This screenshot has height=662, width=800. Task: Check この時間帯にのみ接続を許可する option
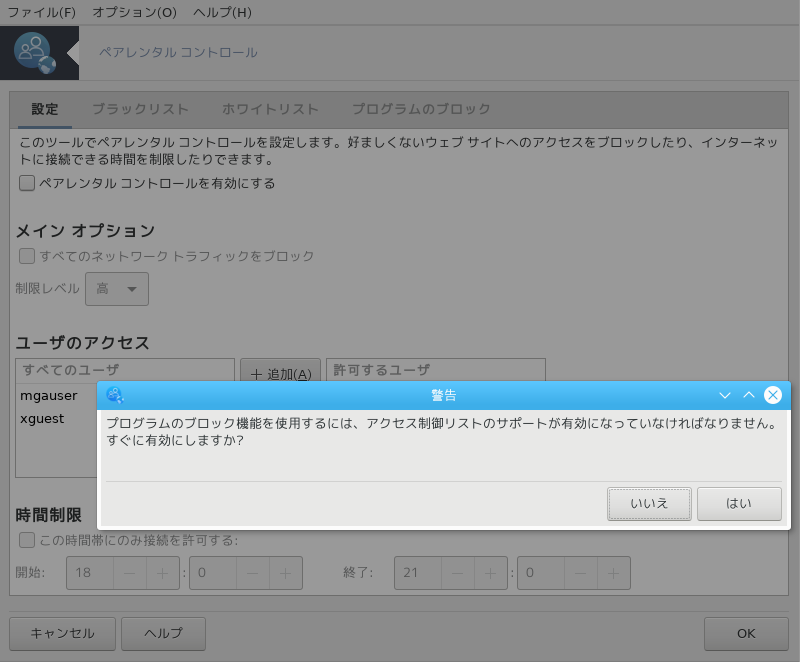coord(27,540)
